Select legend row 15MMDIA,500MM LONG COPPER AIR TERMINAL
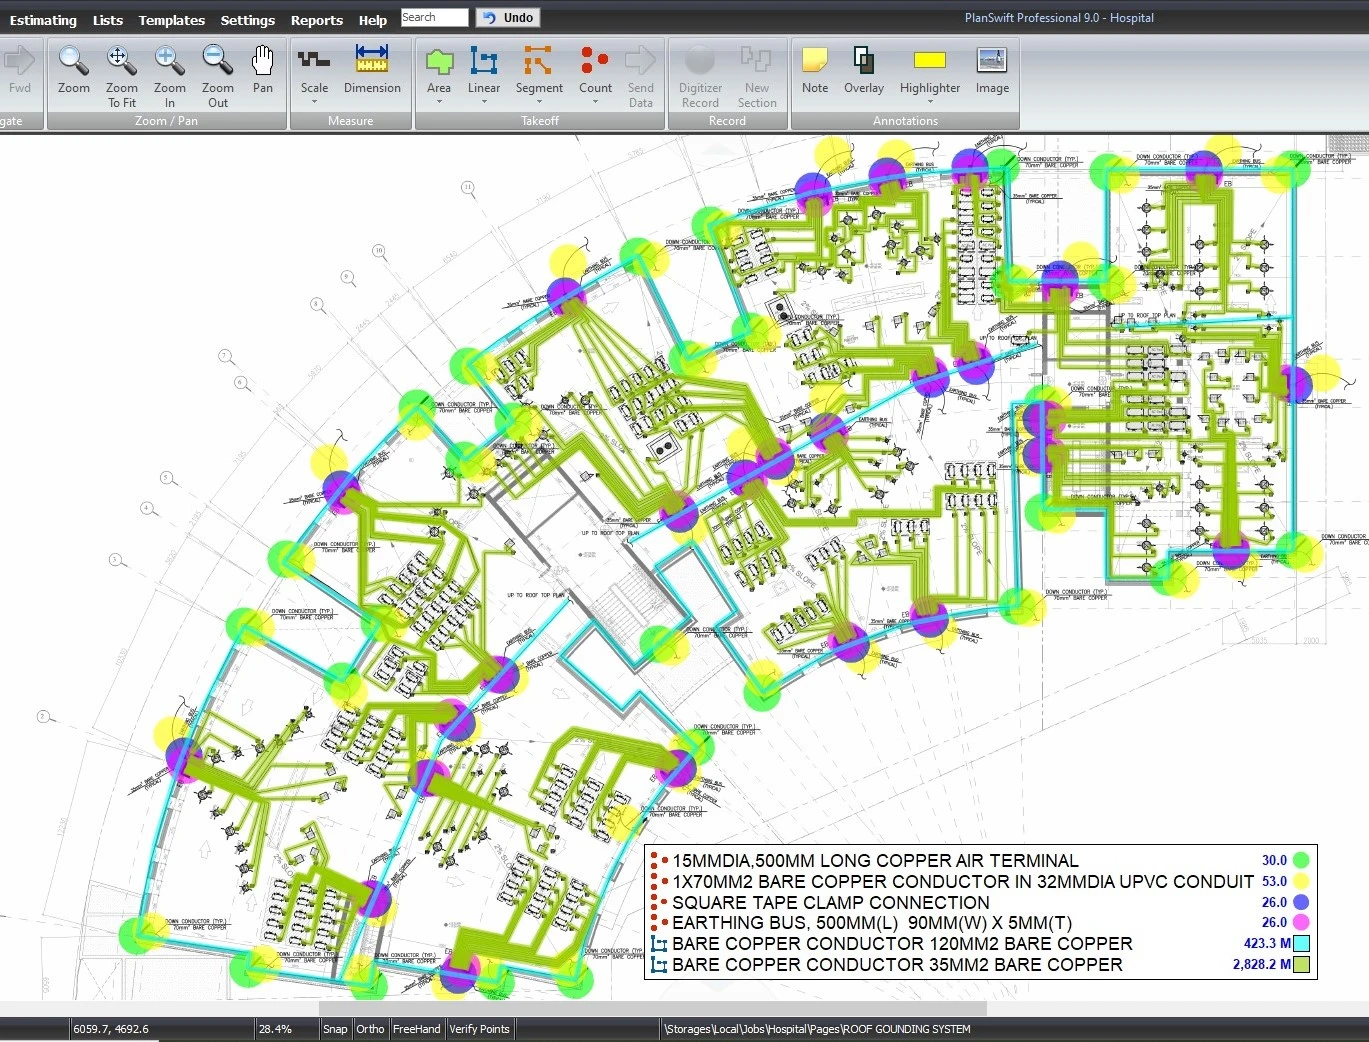The height and width of the screenshot is (1042, 1369). pos(980,860)
